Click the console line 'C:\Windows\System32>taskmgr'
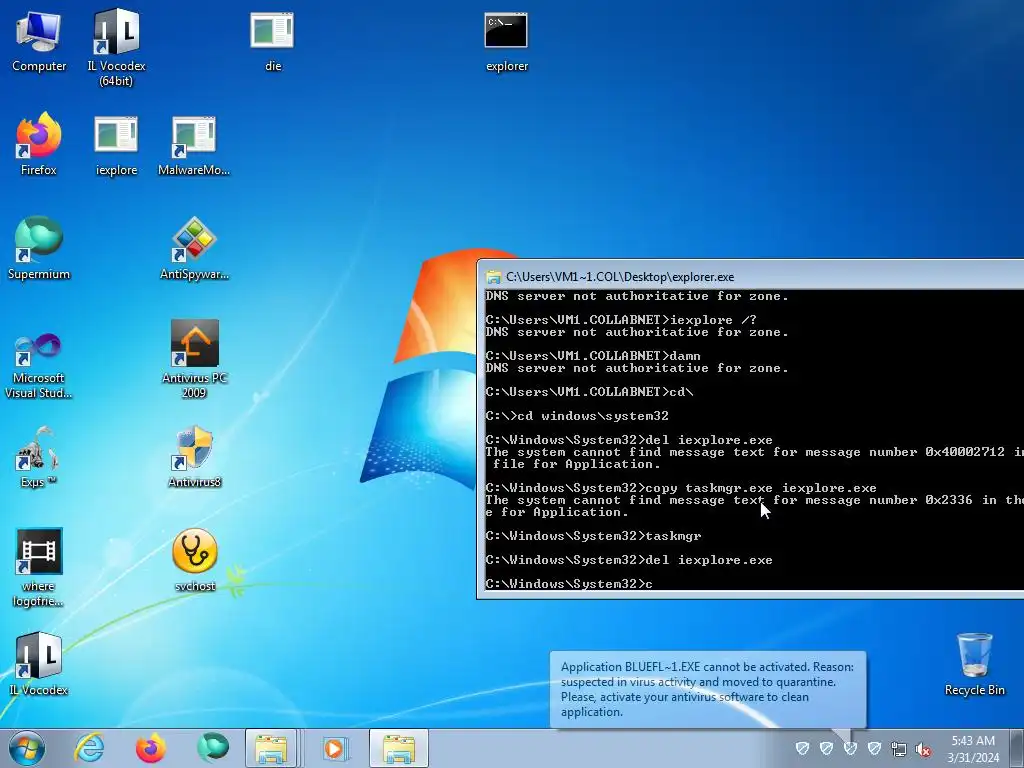Image resolution: width=1024 pixels, height=768 pixels. [x=594, y=536]
